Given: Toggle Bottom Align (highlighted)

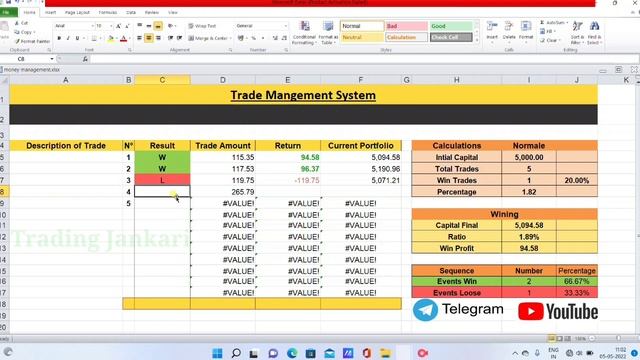Looking at the screenshot, I should coord(158,26).
